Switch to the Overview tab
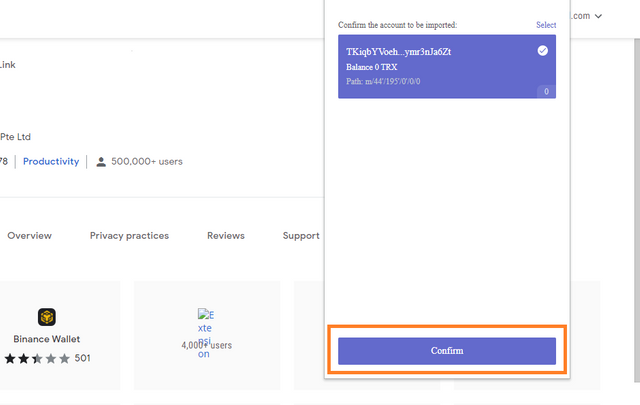640x405 pixels. (29, 236)
